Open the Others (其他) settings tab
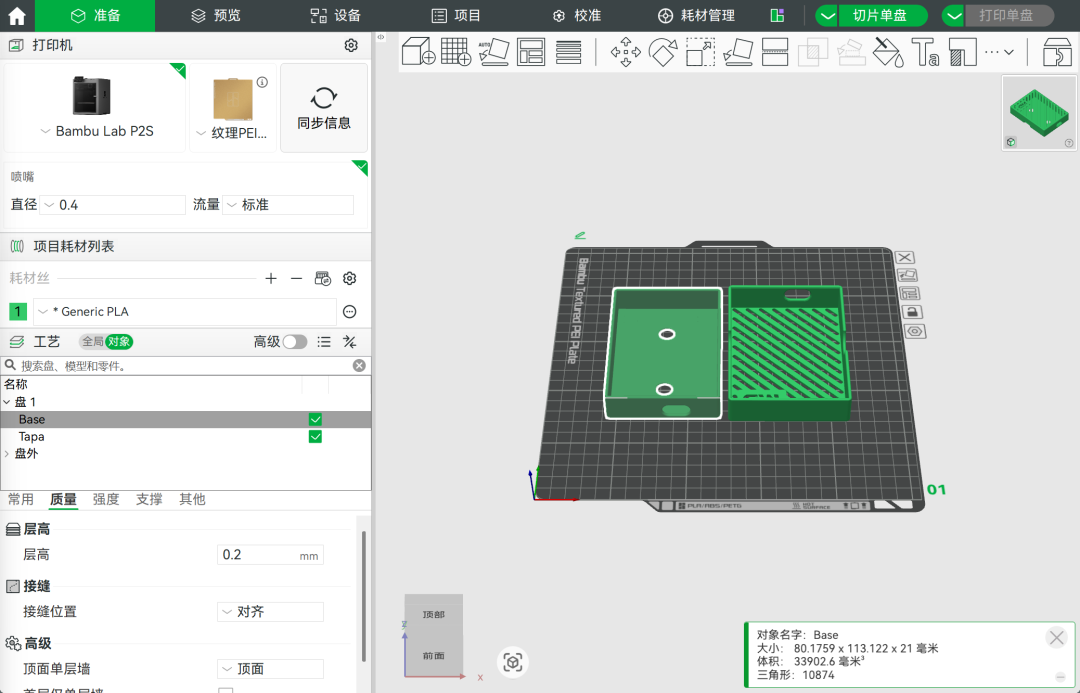This screenshot has height=693, width=1080. [x=192, y=499]
